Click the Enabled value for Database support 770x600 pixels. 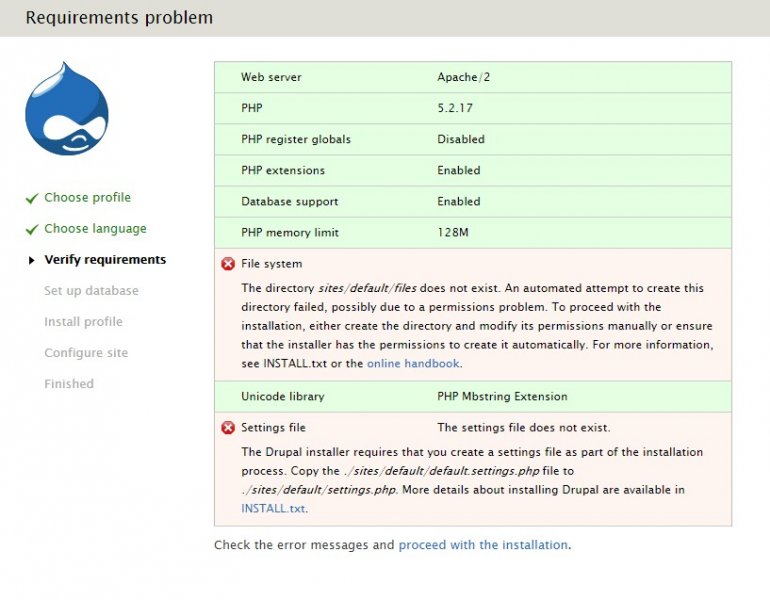pyautogui.click(x=459, y=201)
